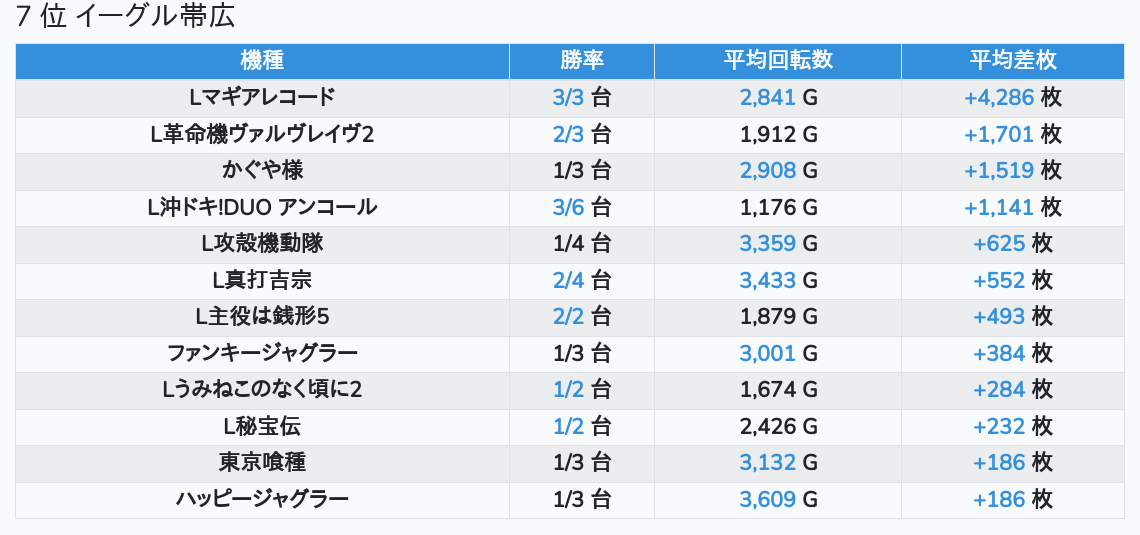
Task: Click the 2,841 G average spins value
Action: click(778, 98)
